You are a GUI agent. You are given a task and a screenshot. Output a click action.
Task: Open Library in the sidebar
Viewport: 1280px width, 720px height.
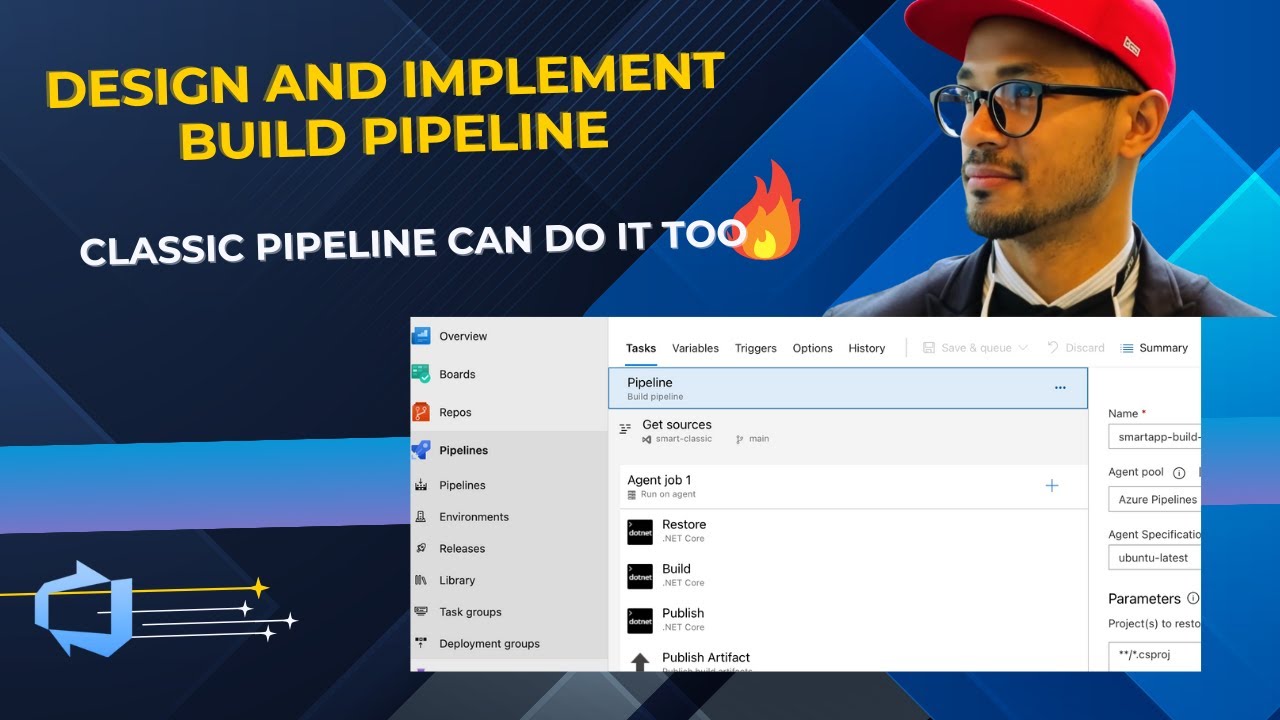457,580
